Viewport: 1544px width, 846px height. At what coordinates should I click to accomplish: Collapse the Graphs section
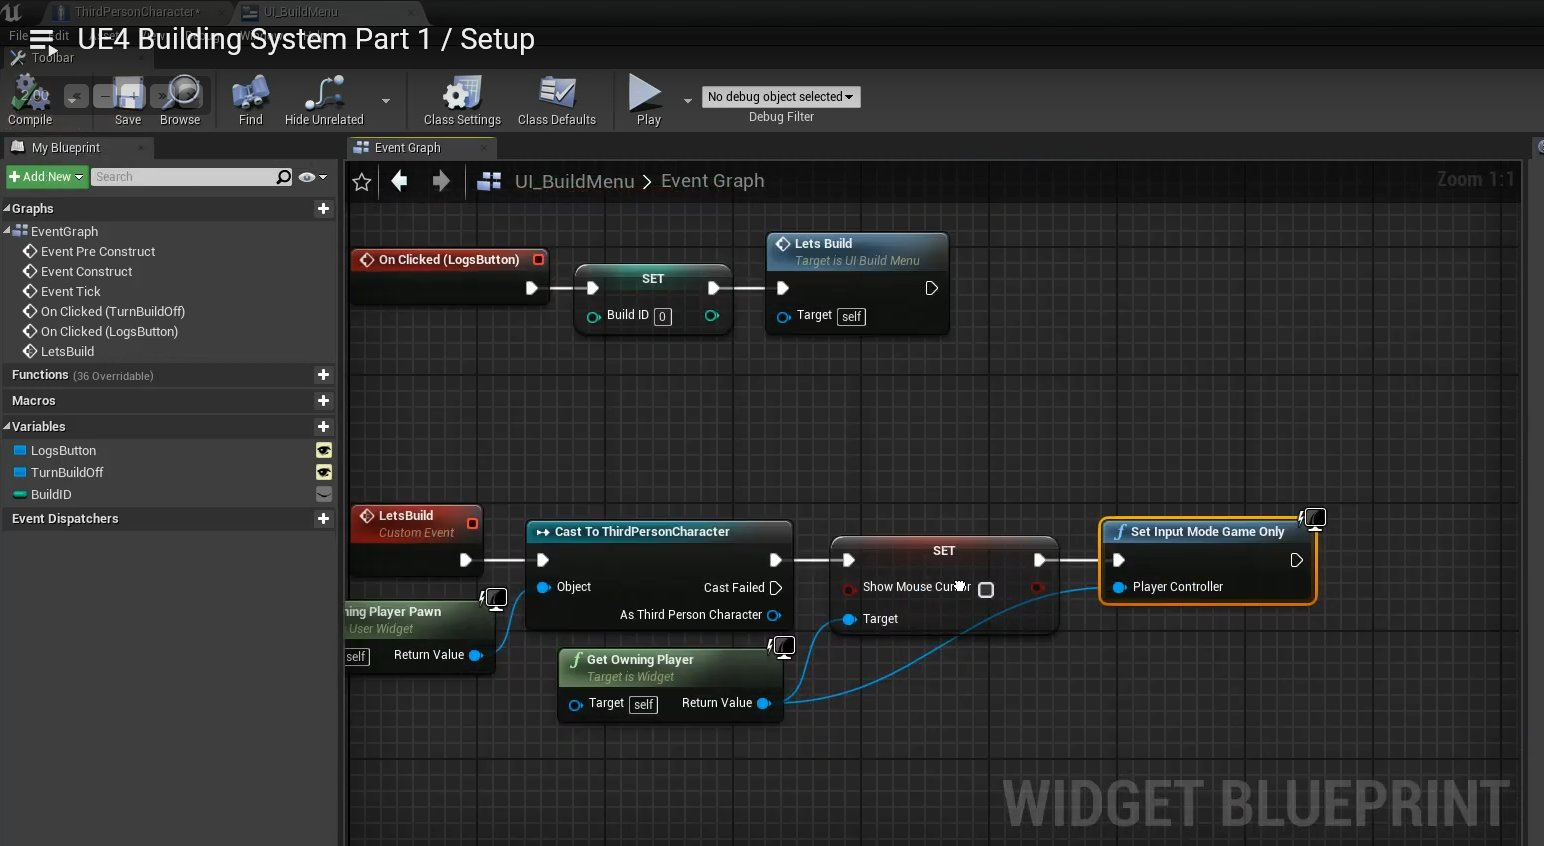(7, 209)
